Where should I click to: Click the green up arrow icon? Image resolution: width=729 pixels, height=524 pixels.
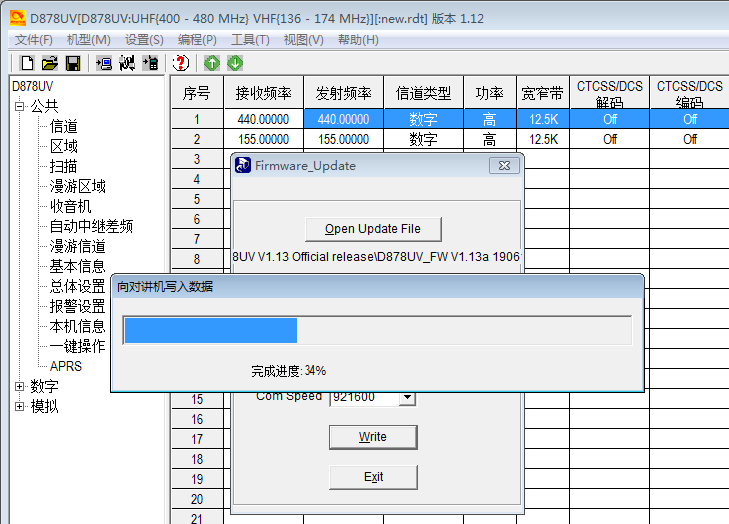(x=212, y=63)
